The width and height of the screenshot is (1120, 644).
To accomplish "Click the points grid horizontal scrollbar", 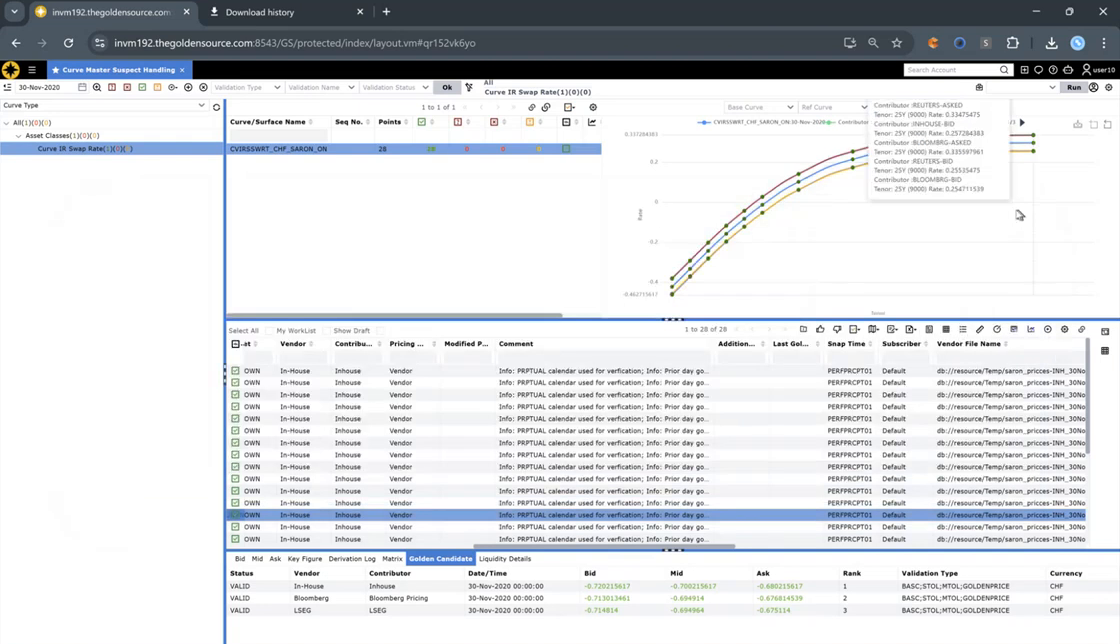I will 604,546.
